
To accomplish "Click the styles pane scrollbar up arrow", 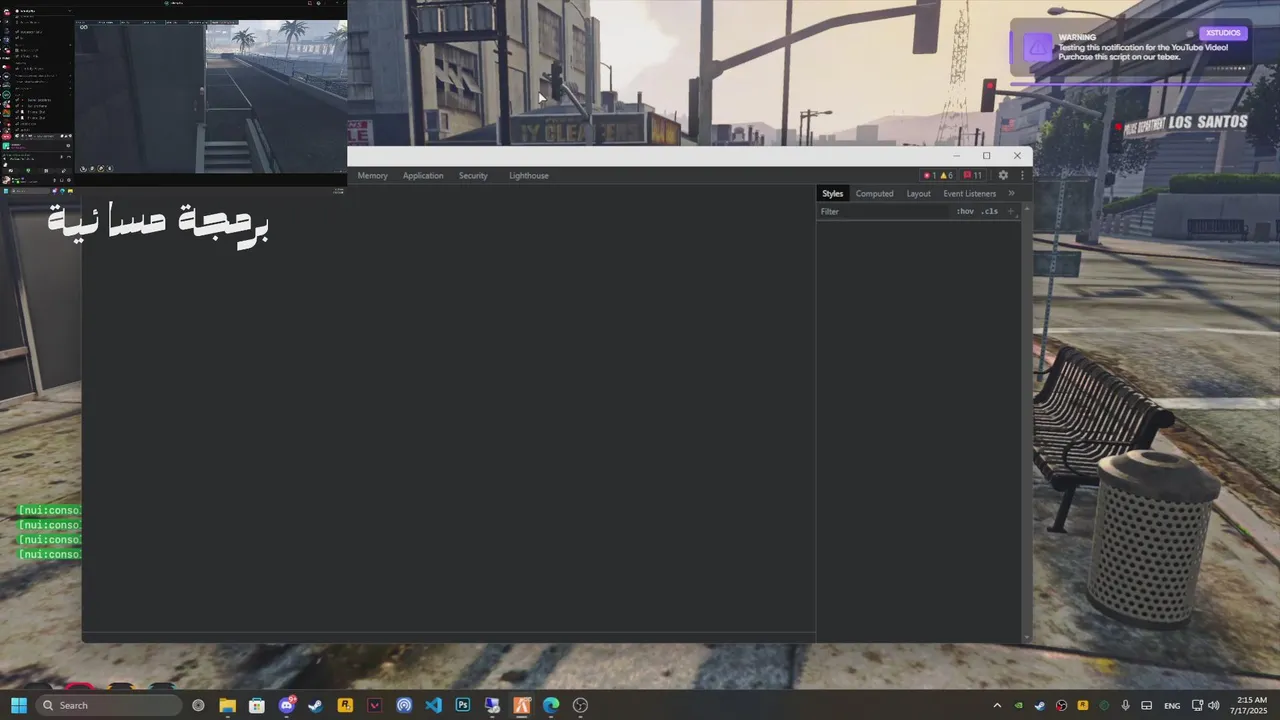I will (1026, 208).
